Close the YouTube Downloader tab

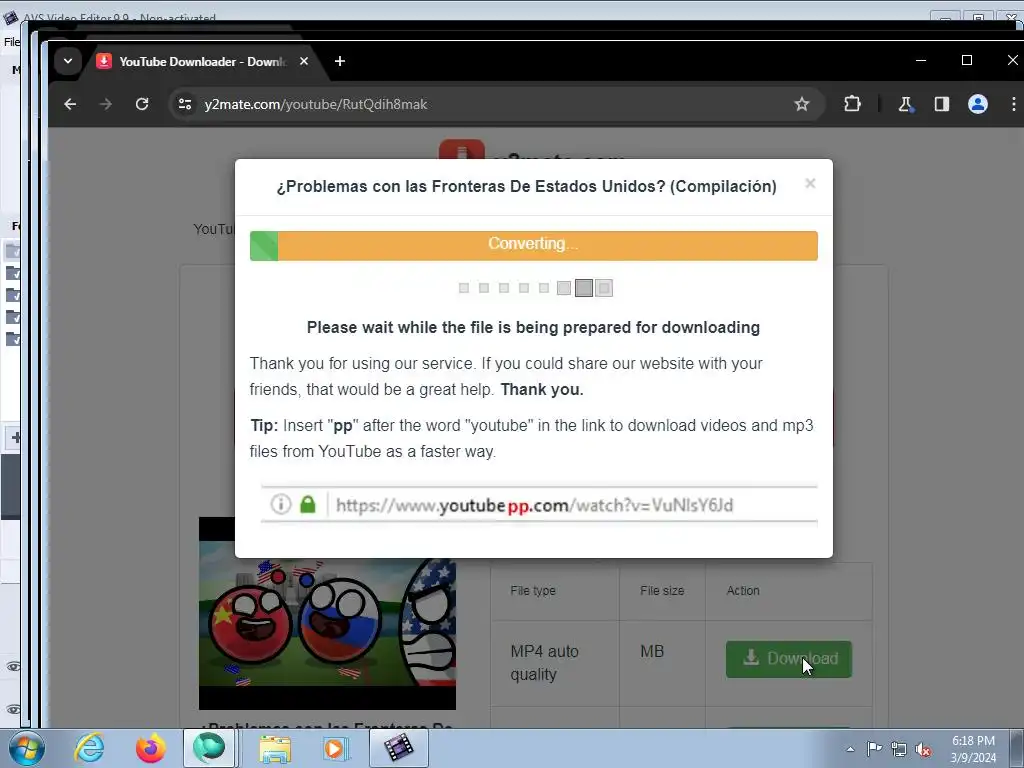[304, 61]
